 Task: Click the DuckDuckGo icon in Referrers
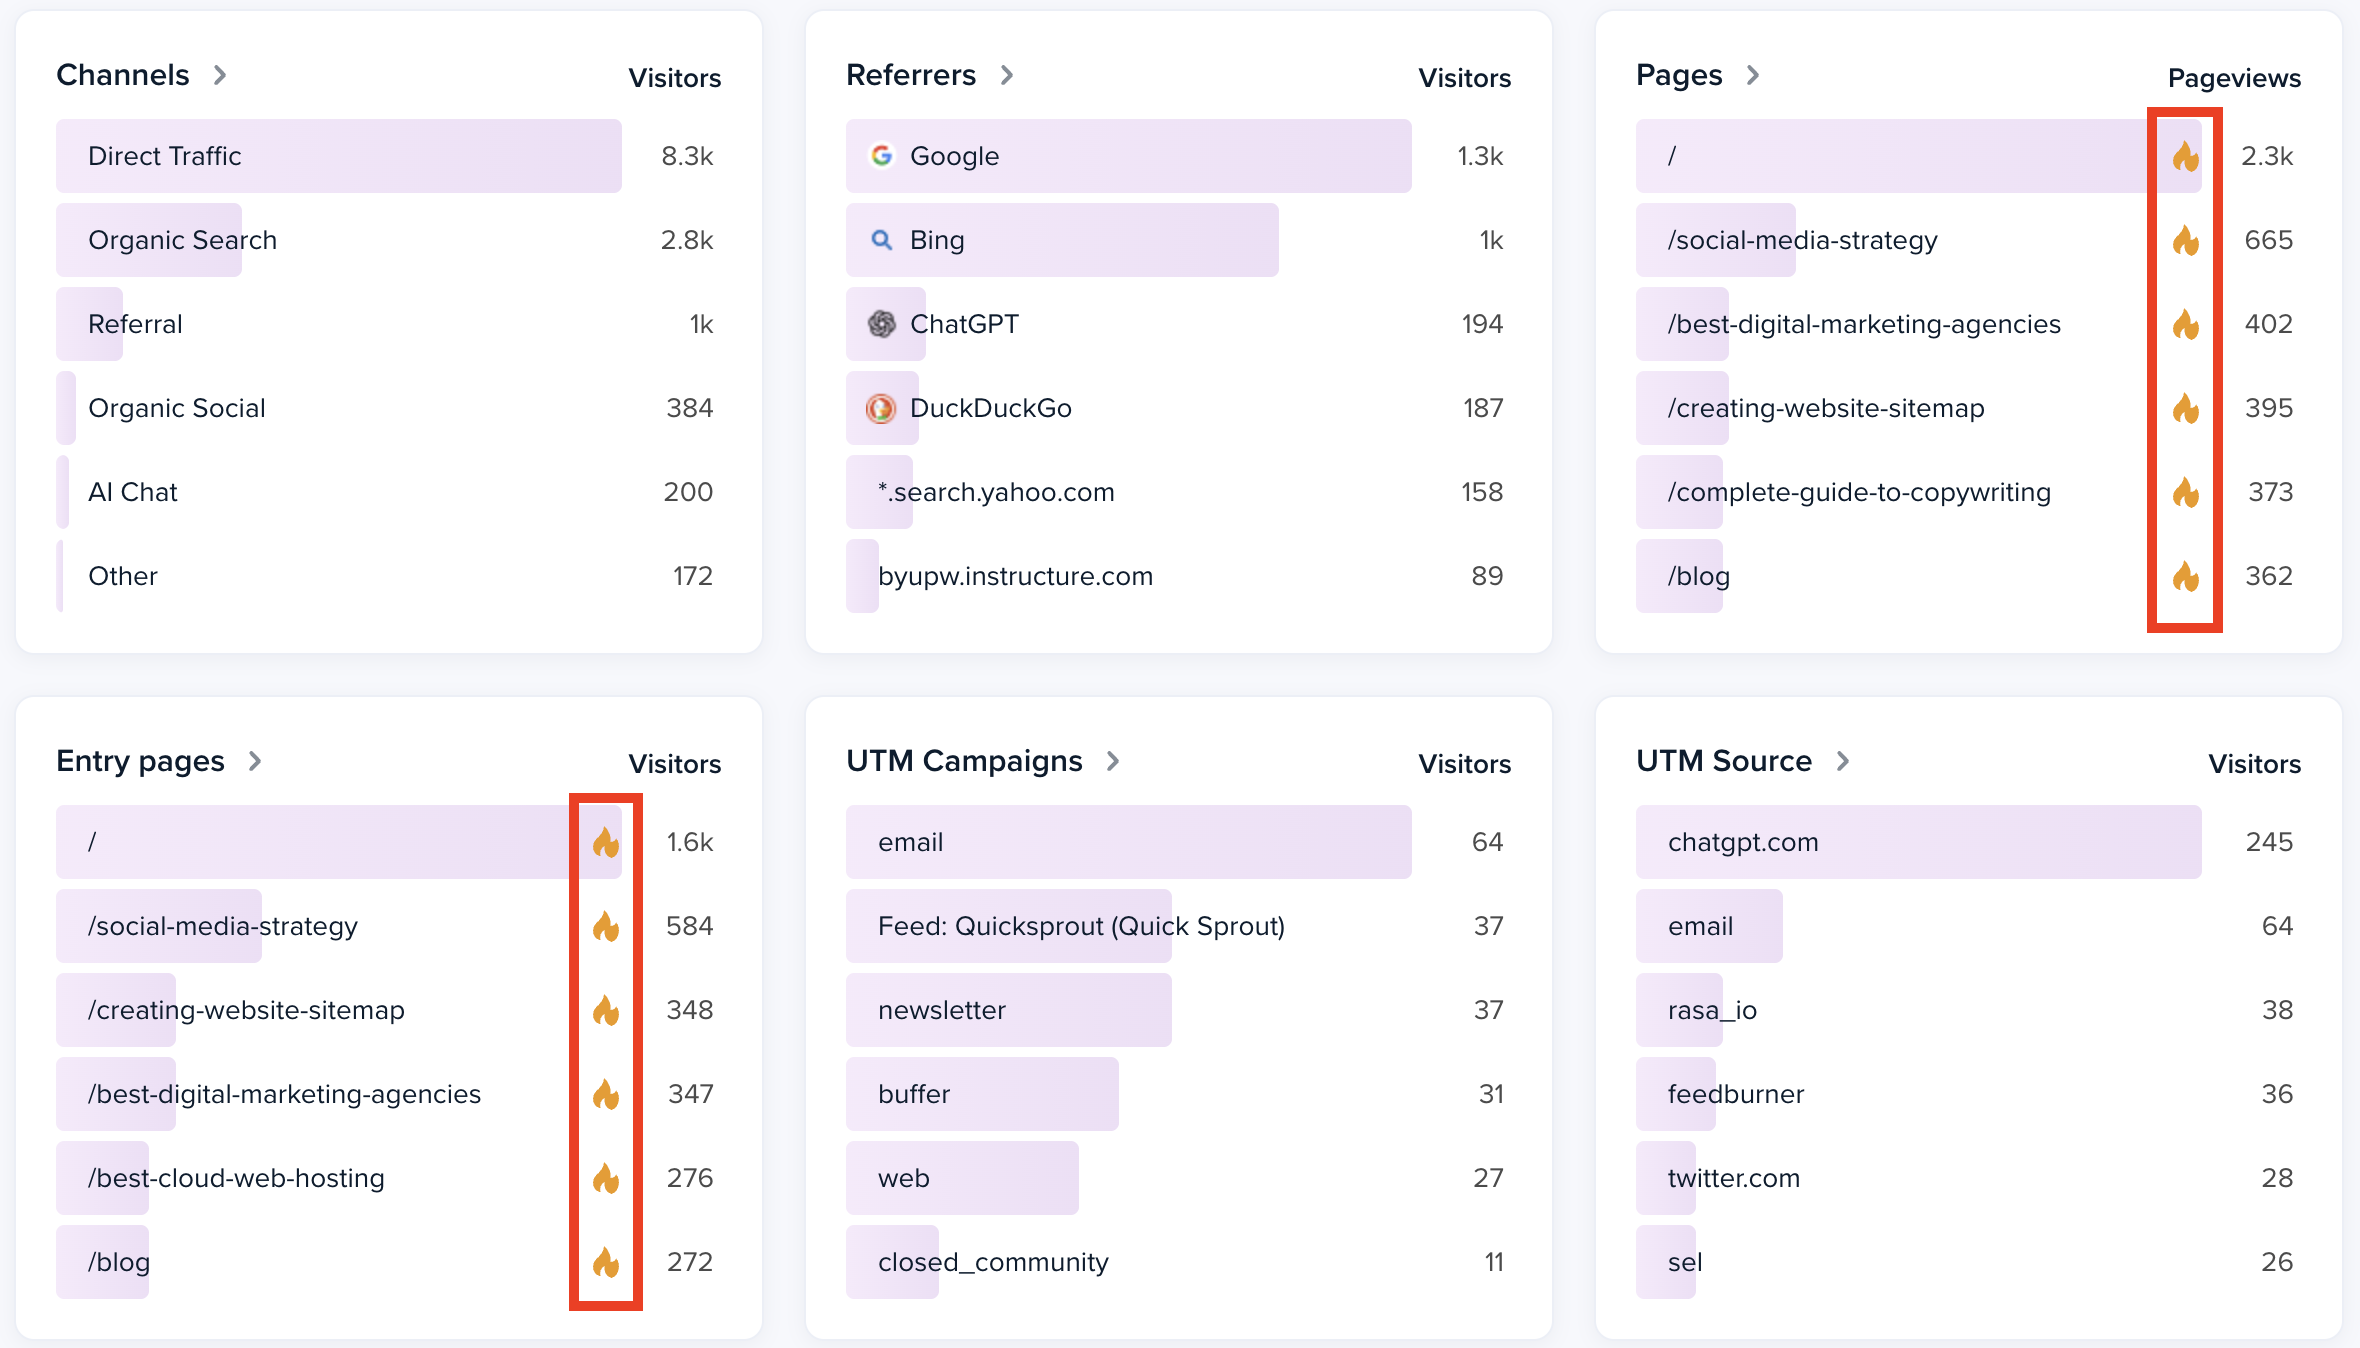pyautogui.click(x=881, y=408)
